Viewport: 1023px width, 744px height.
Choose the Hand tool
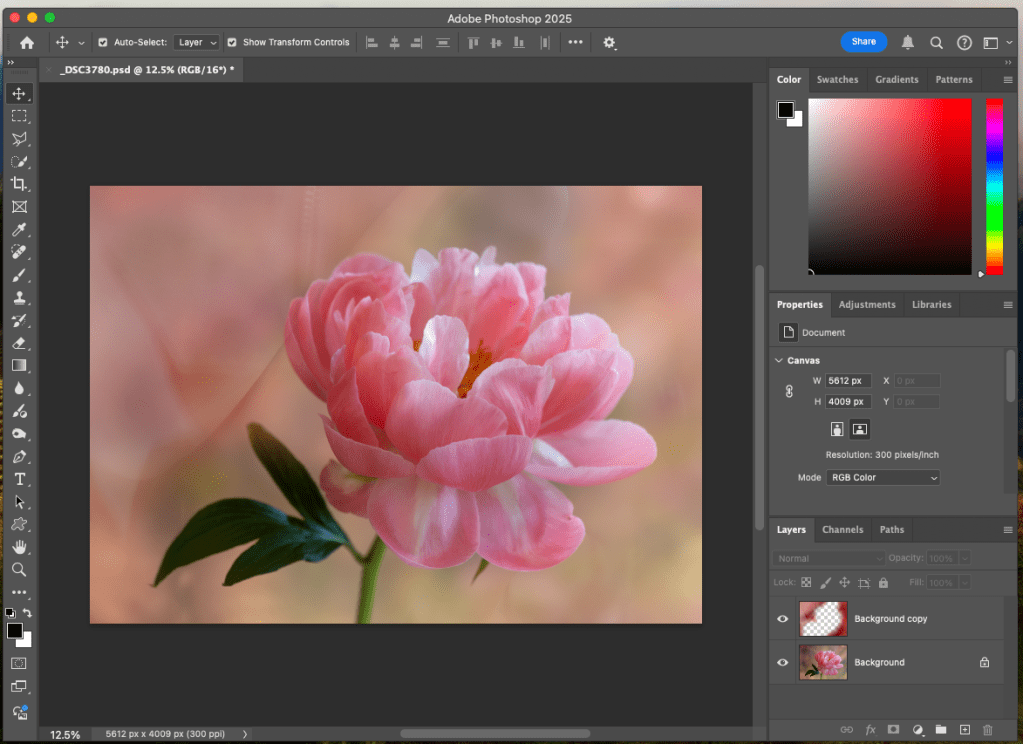tap(19, 547)
